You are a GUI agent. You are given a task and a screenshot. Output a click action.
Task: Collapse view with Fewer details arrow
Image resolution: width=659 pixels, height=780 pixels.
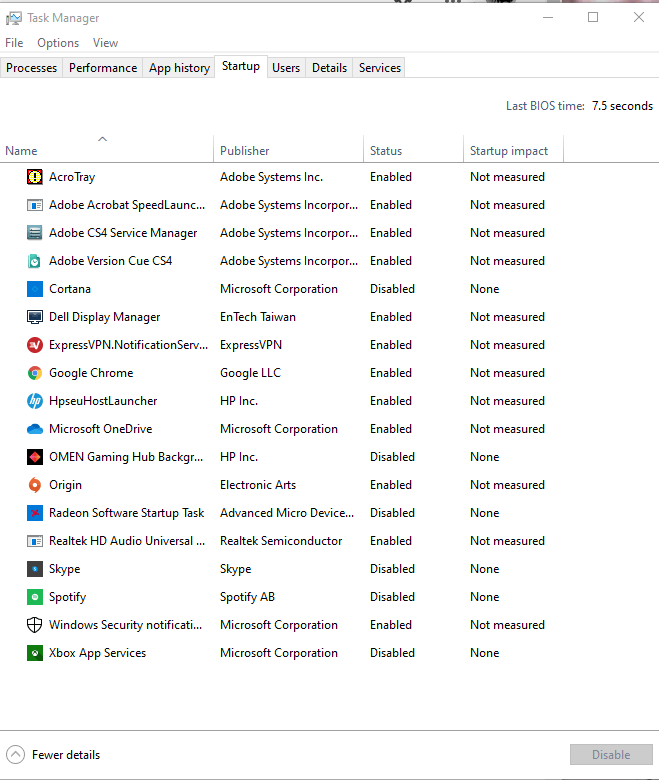tap(15, 755)
